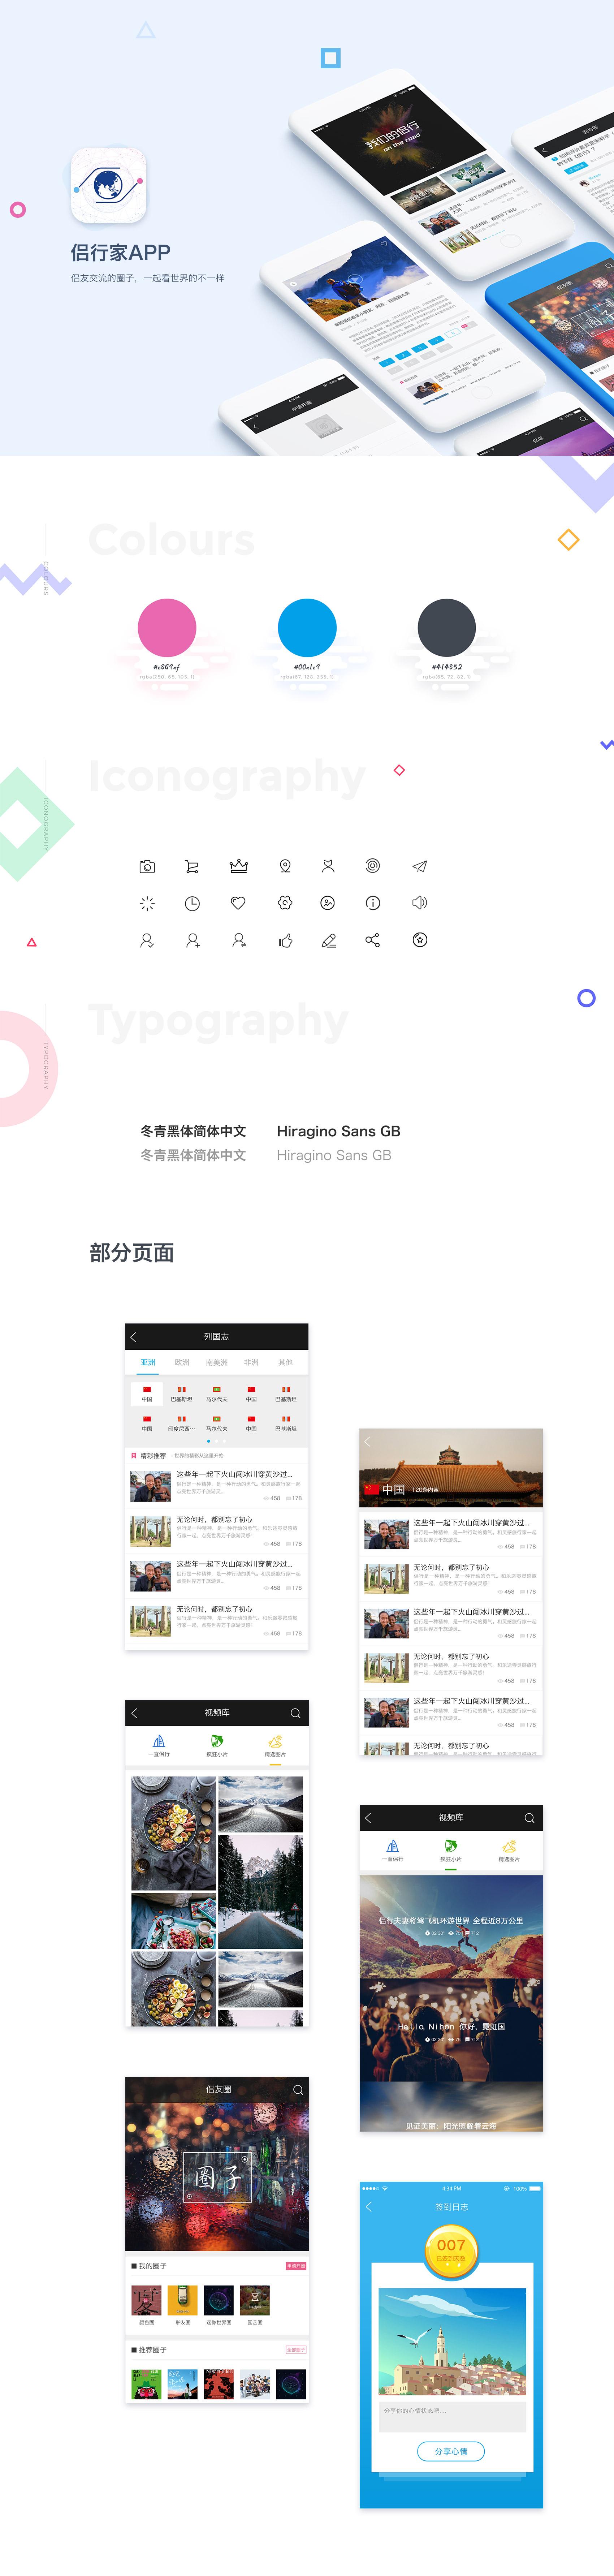
Task: Select the pink colour swatch
Action: (x=167, y=628)
